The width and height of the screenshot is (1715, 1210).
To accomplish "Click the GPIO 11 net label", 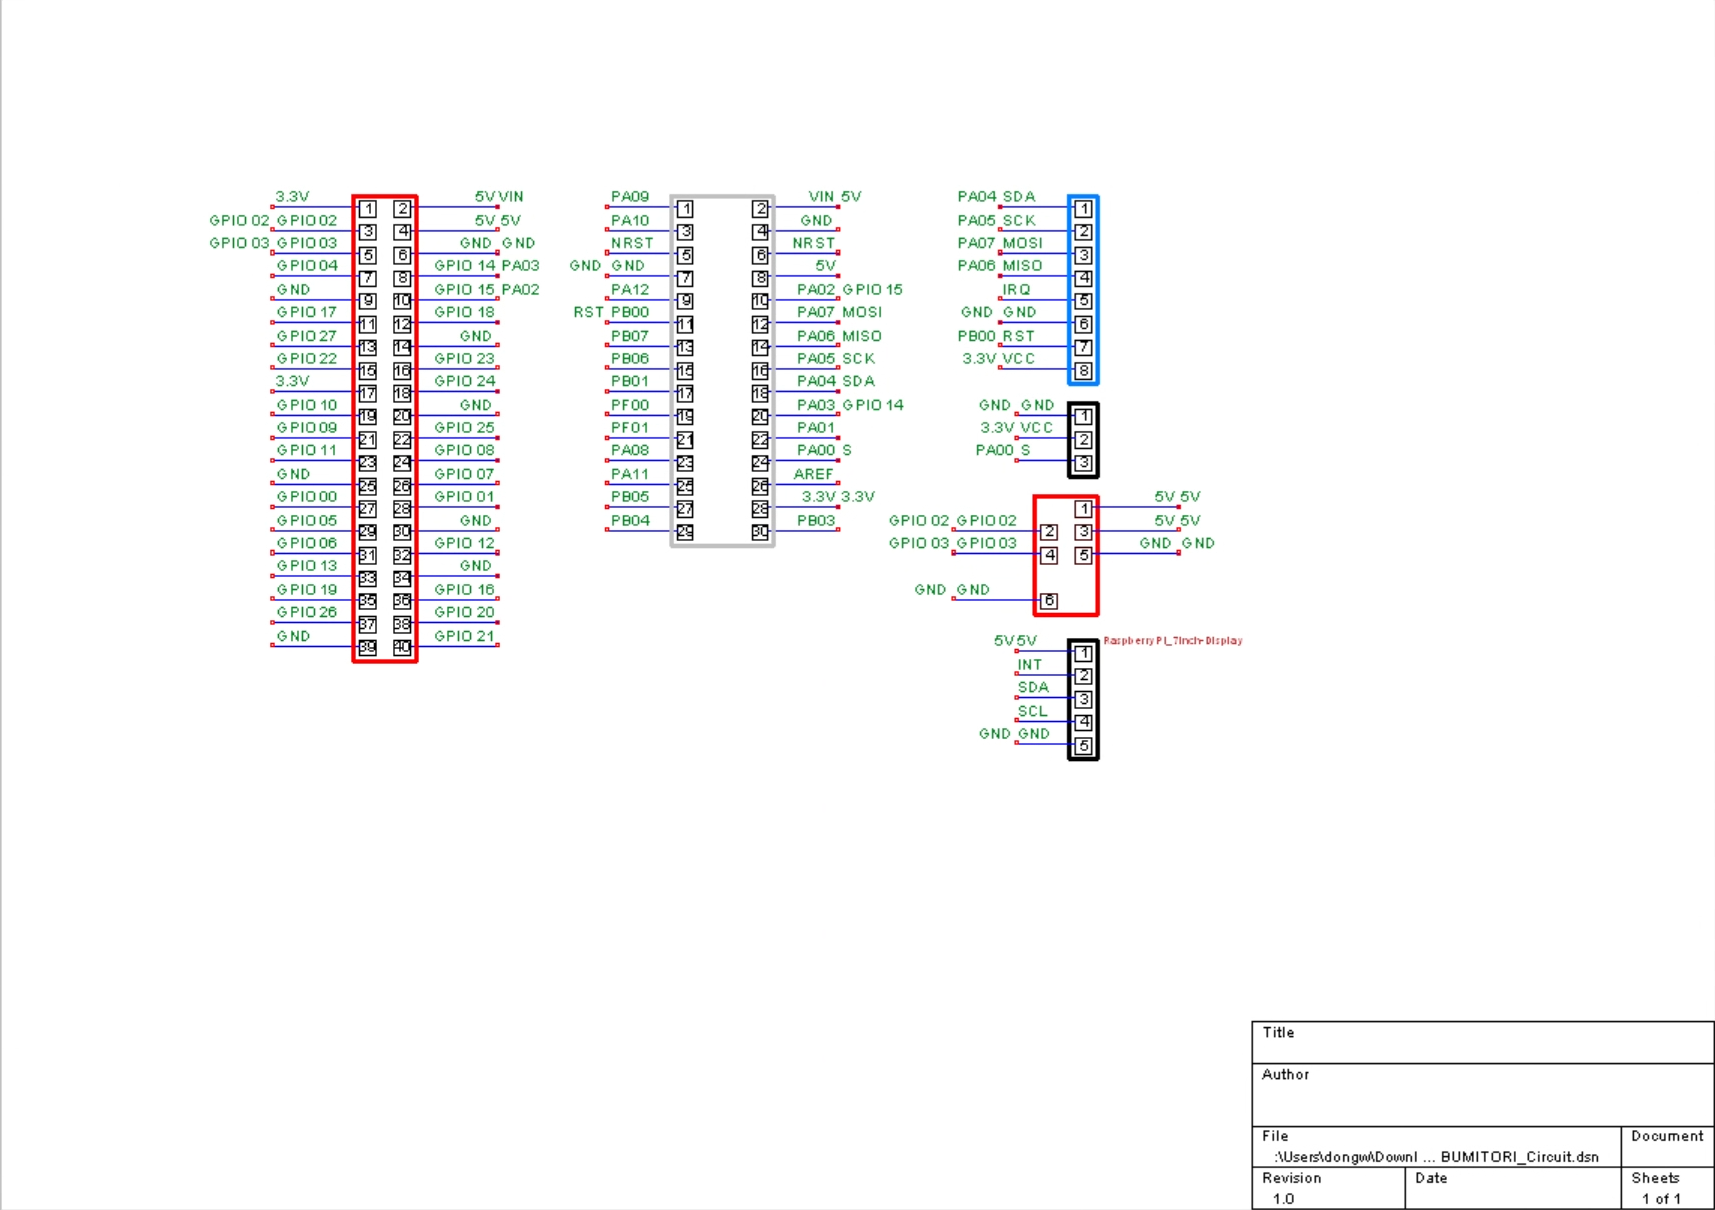I will pos(306,450).
